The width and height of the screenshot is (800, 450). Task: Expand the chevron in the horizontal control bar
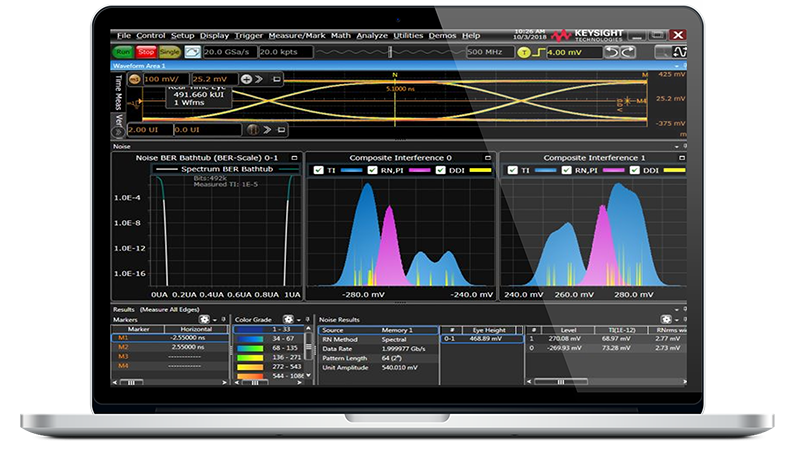267,130
